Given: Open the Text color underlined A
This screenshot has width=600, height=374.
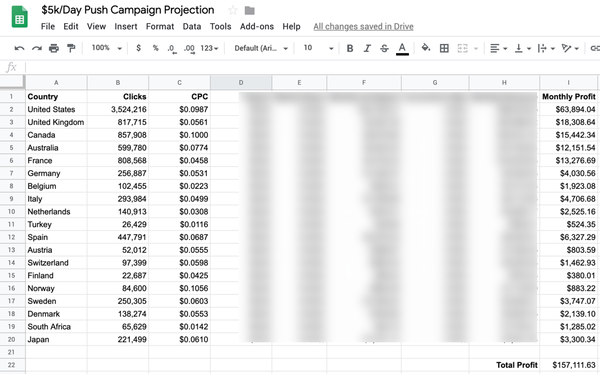Looking at the screenshot, I should click(x=402, y=49).
